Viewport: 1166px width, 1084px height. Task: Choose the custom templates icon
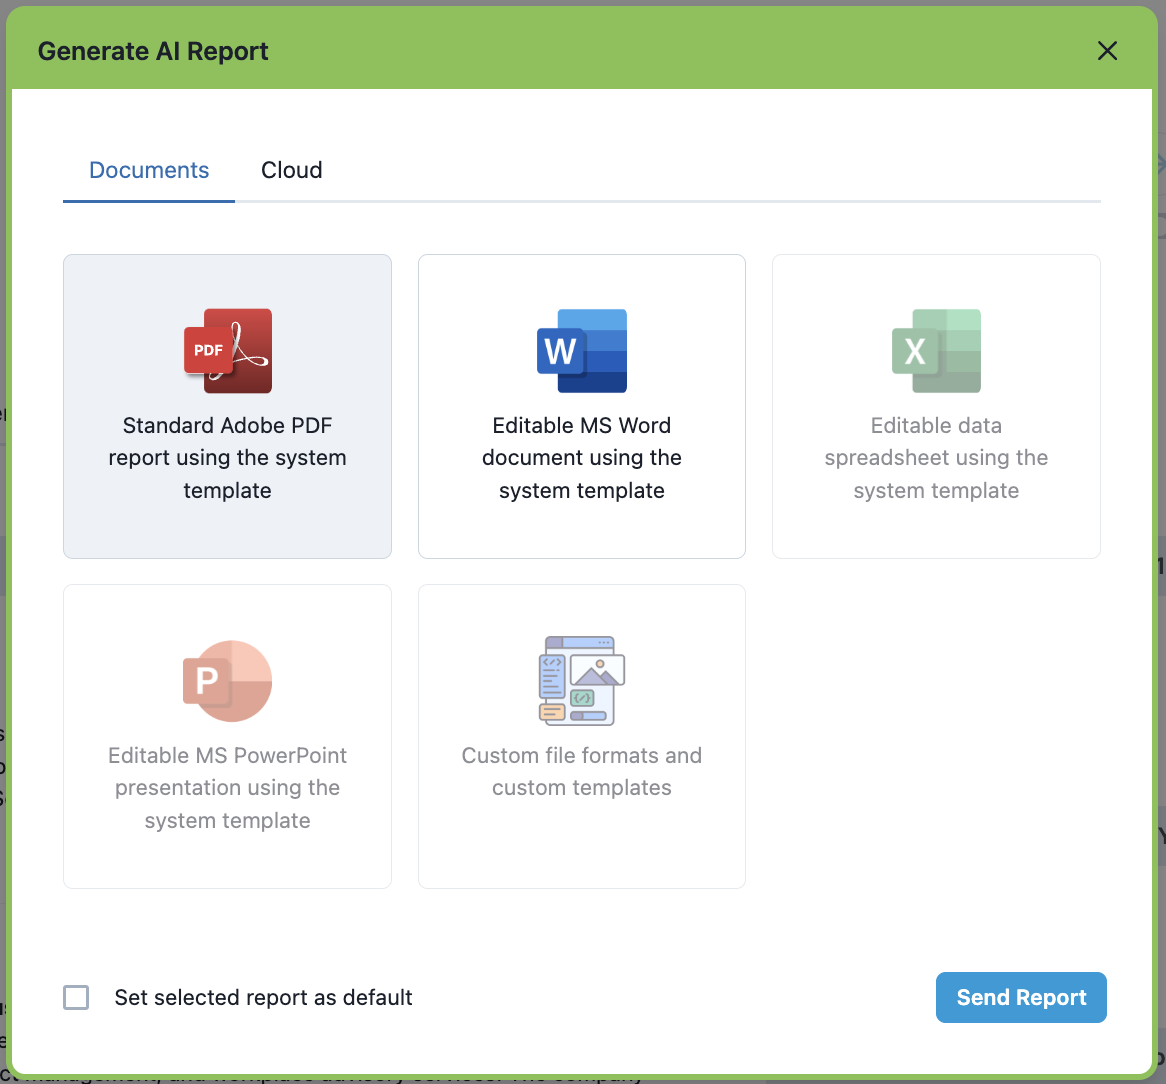582,681
